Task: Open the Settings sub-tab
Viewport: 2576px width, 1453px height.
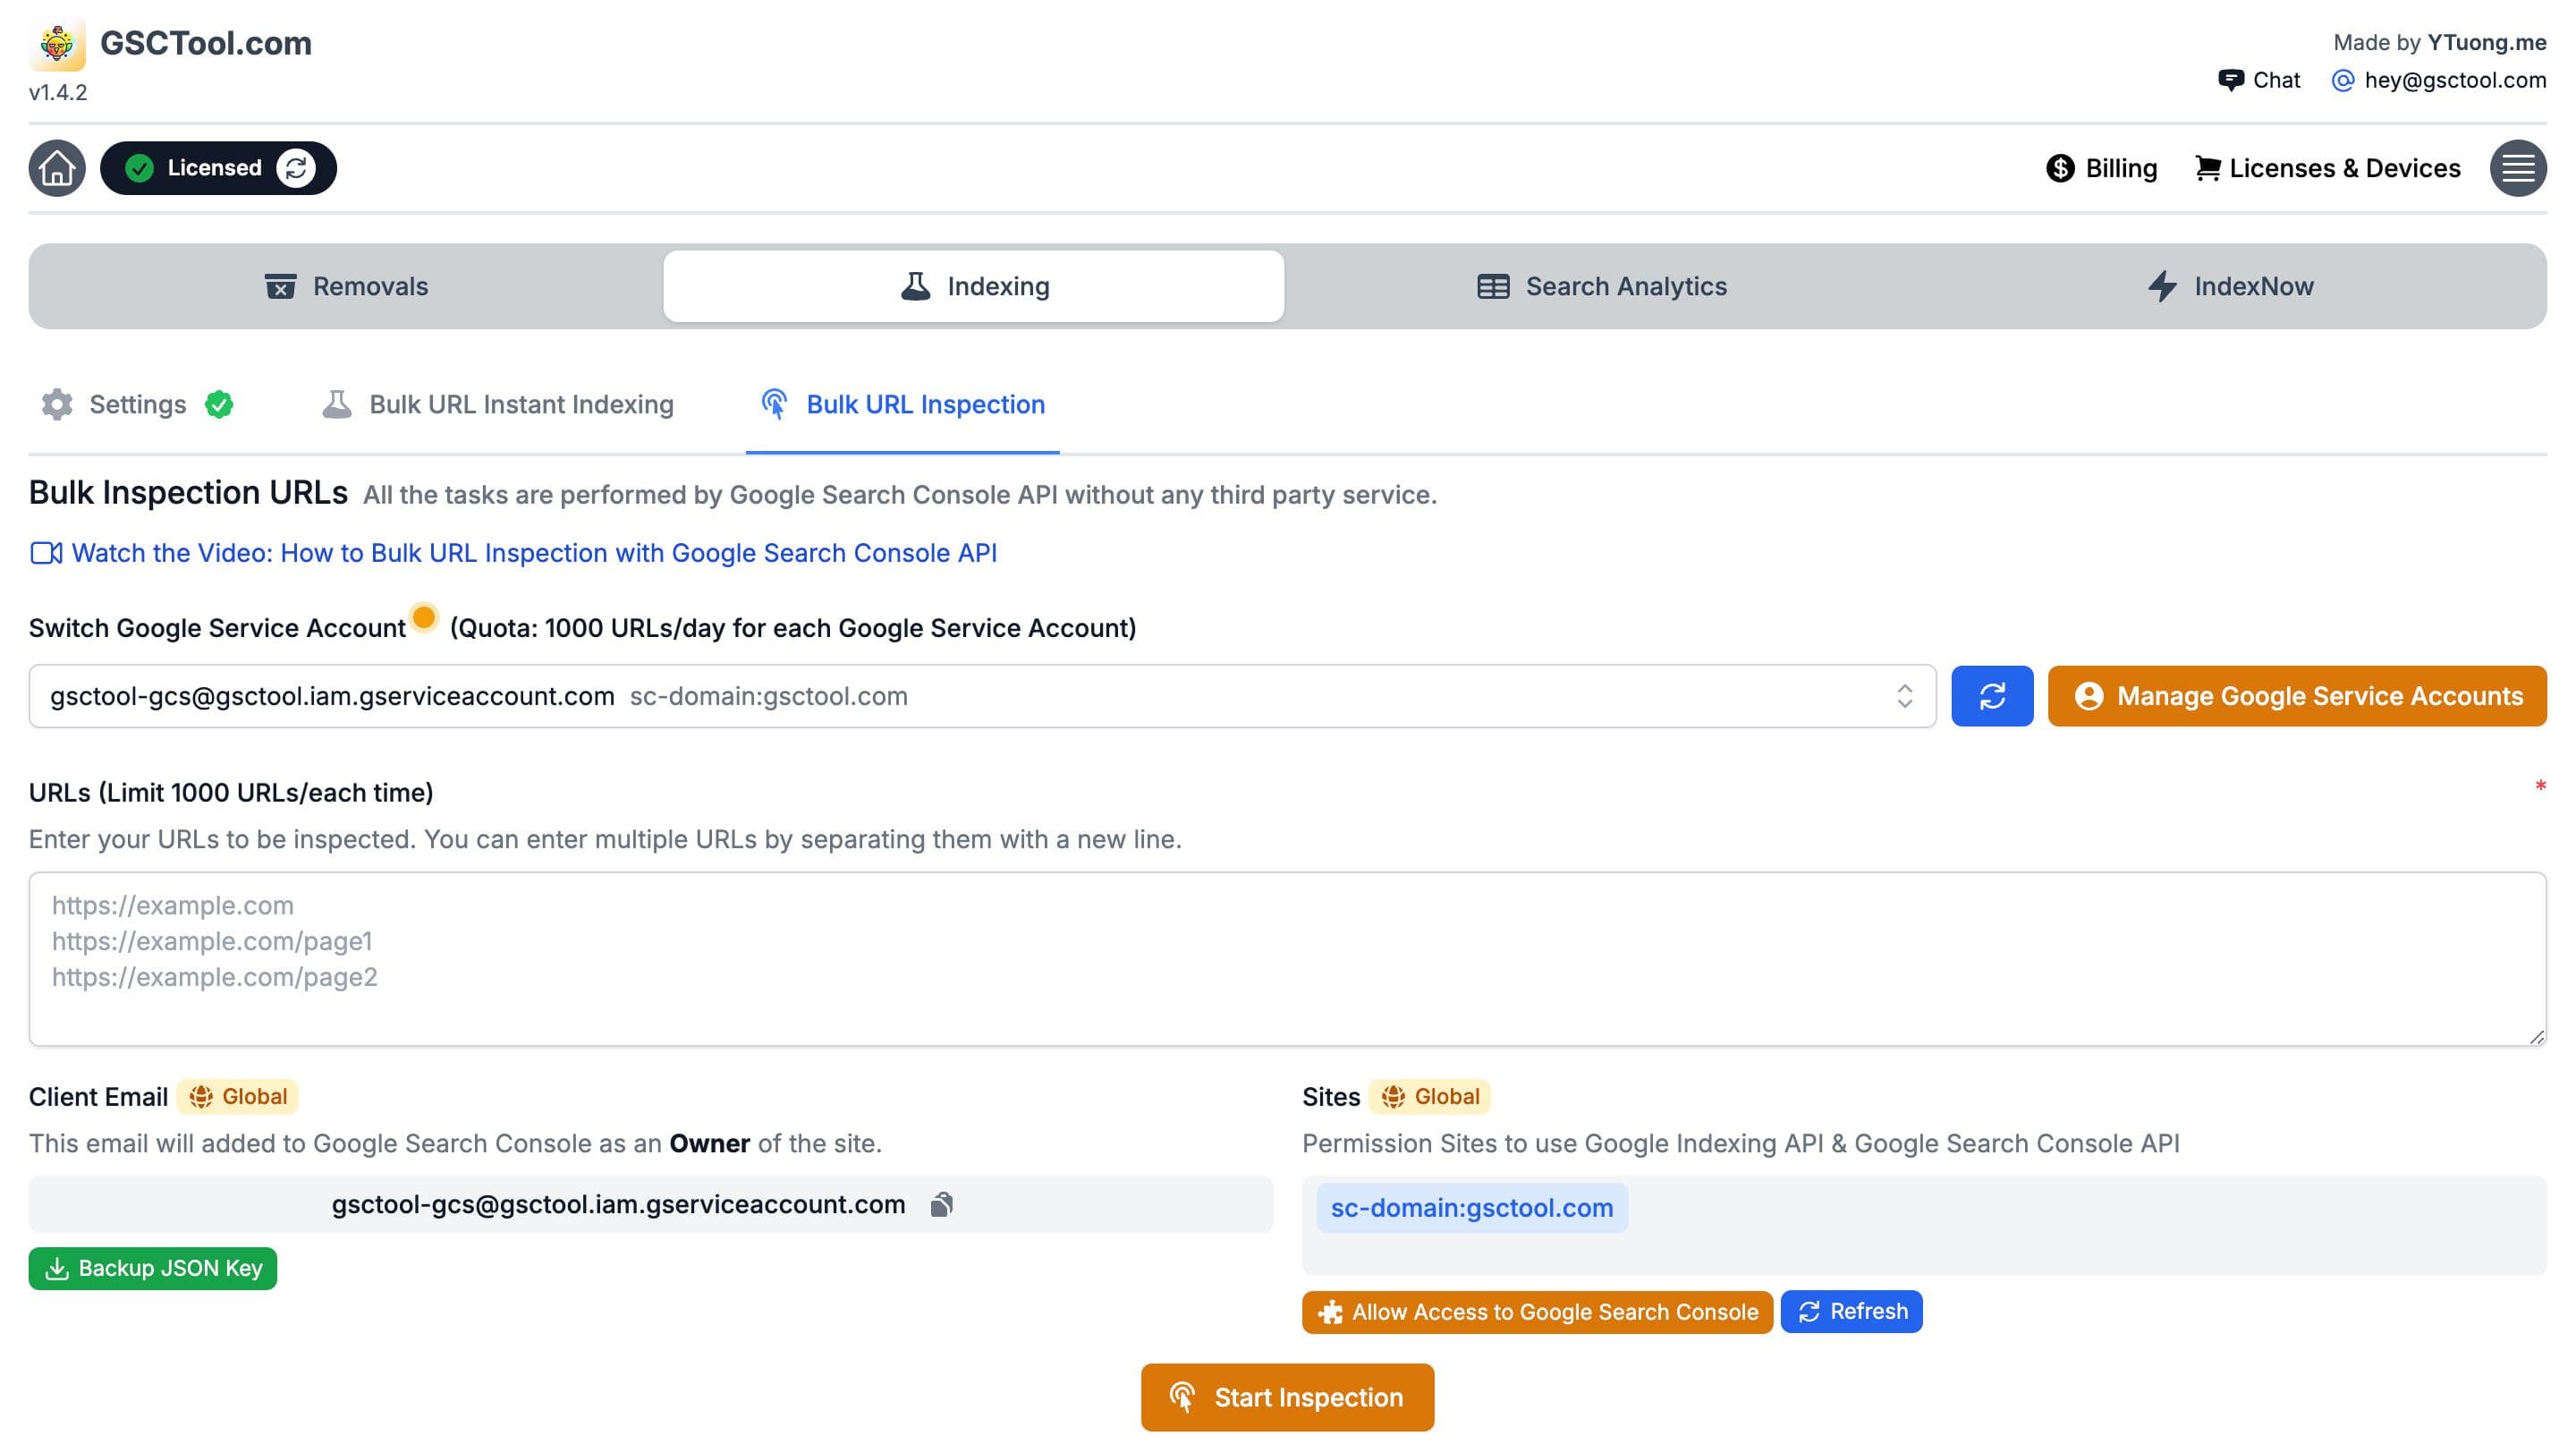Action: tap(137, 404)
